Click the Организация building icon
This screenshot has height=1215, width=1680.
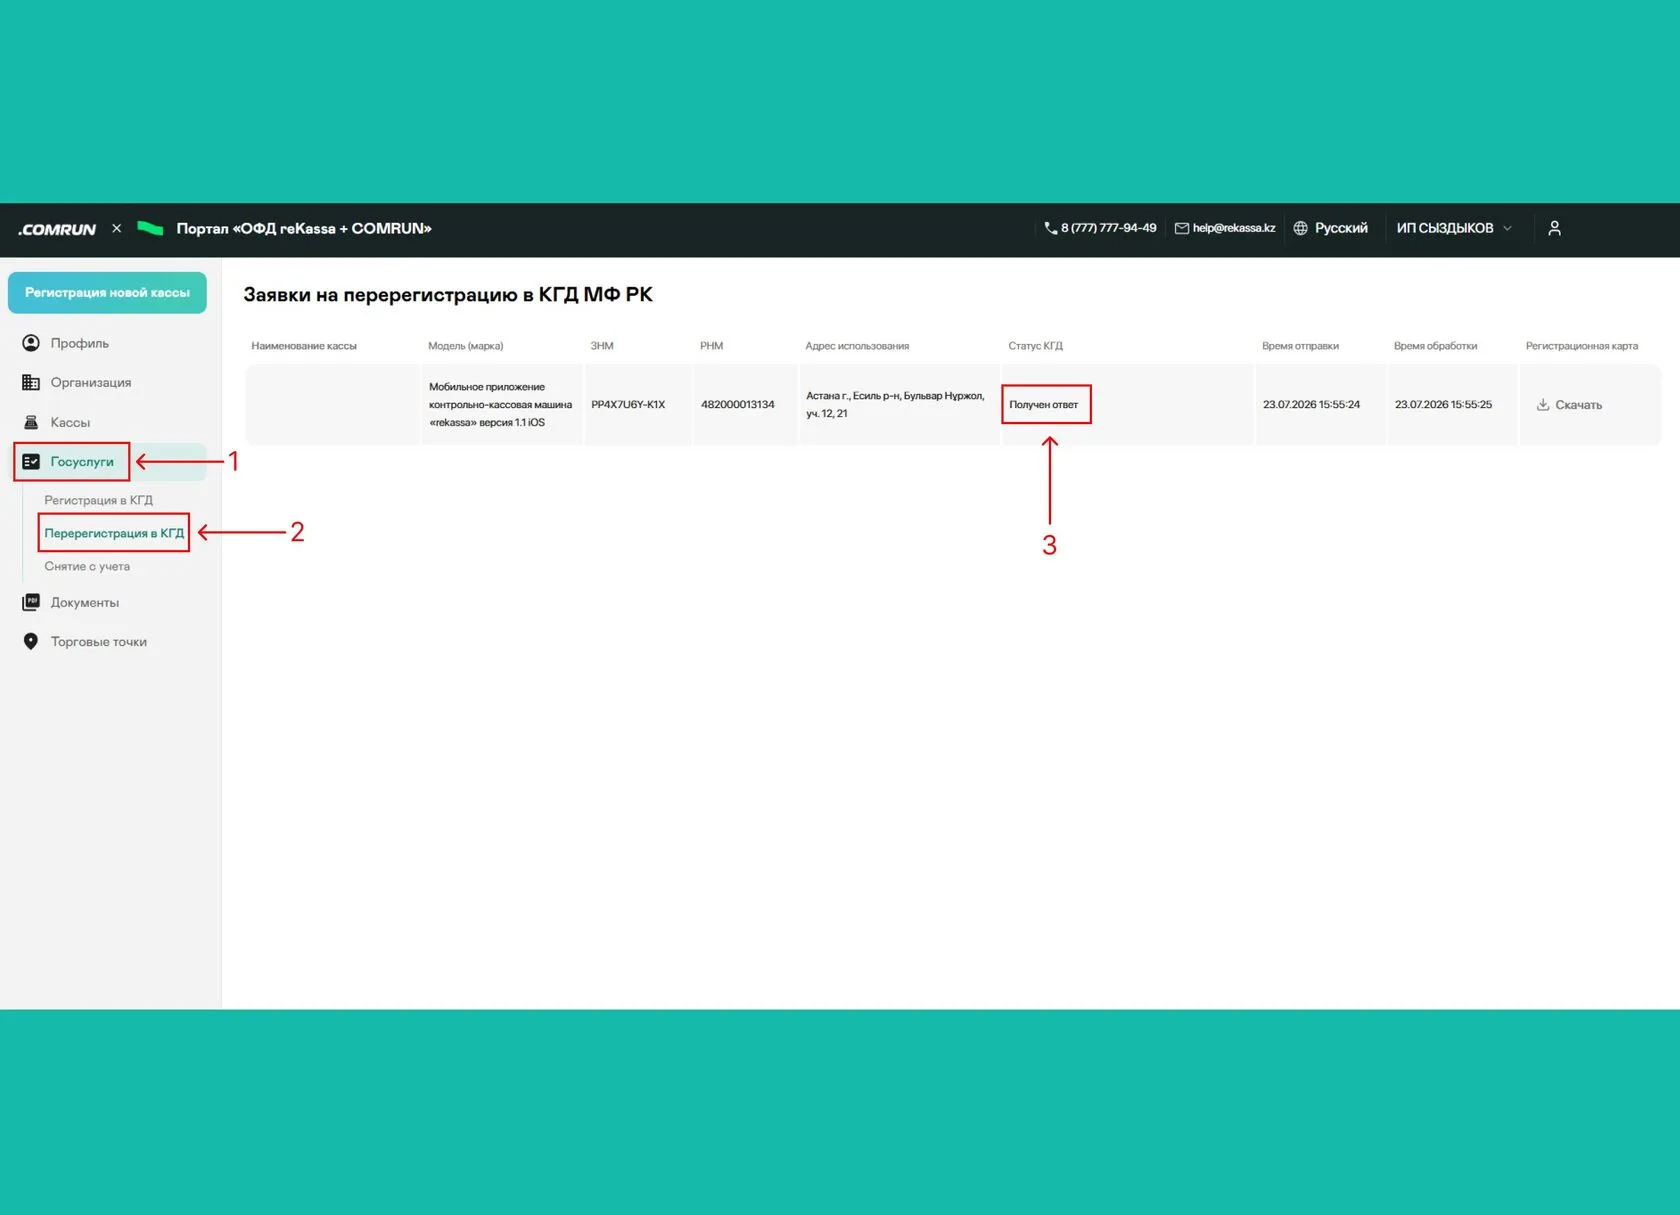point(31,383)
